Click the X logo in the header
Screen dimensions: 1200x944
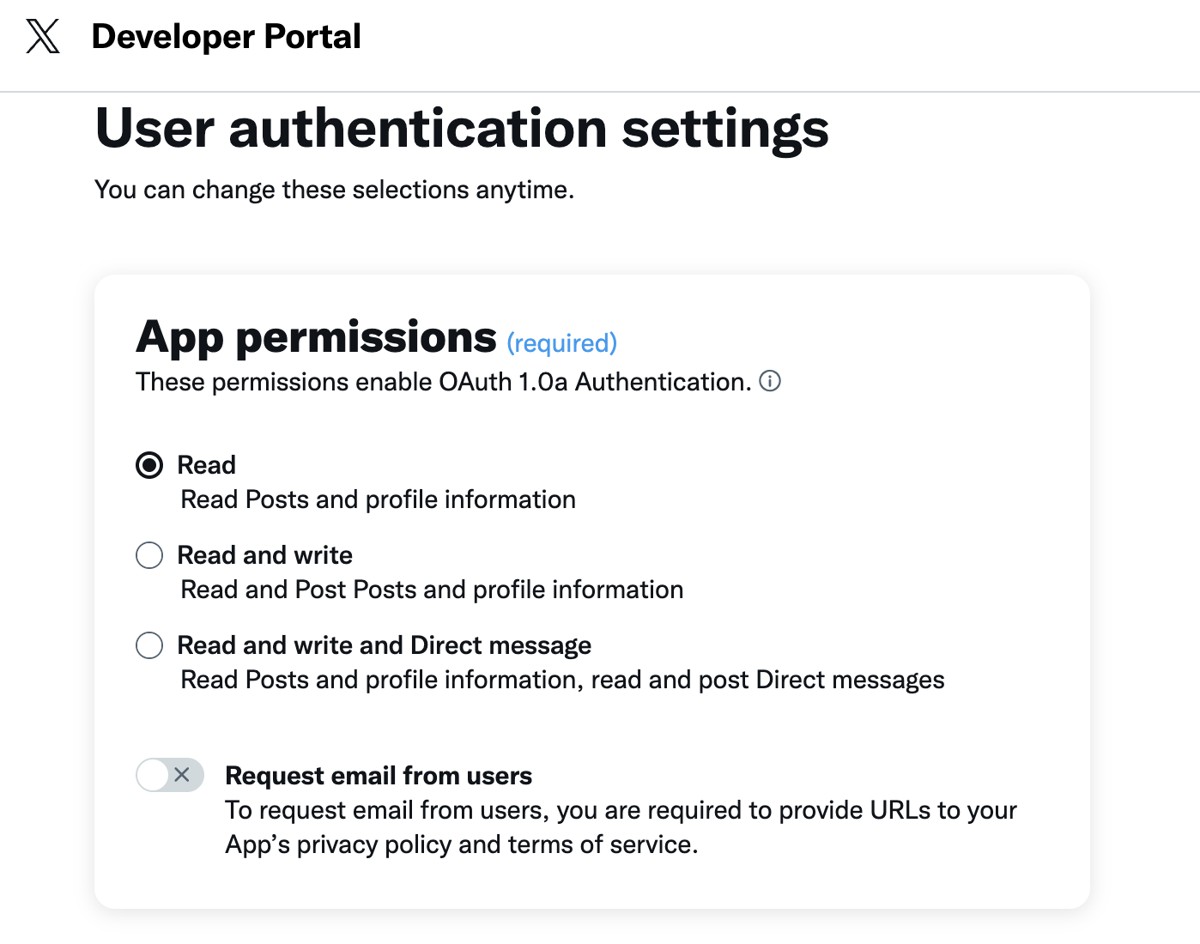pyautogui.click(x=42, y=38)
